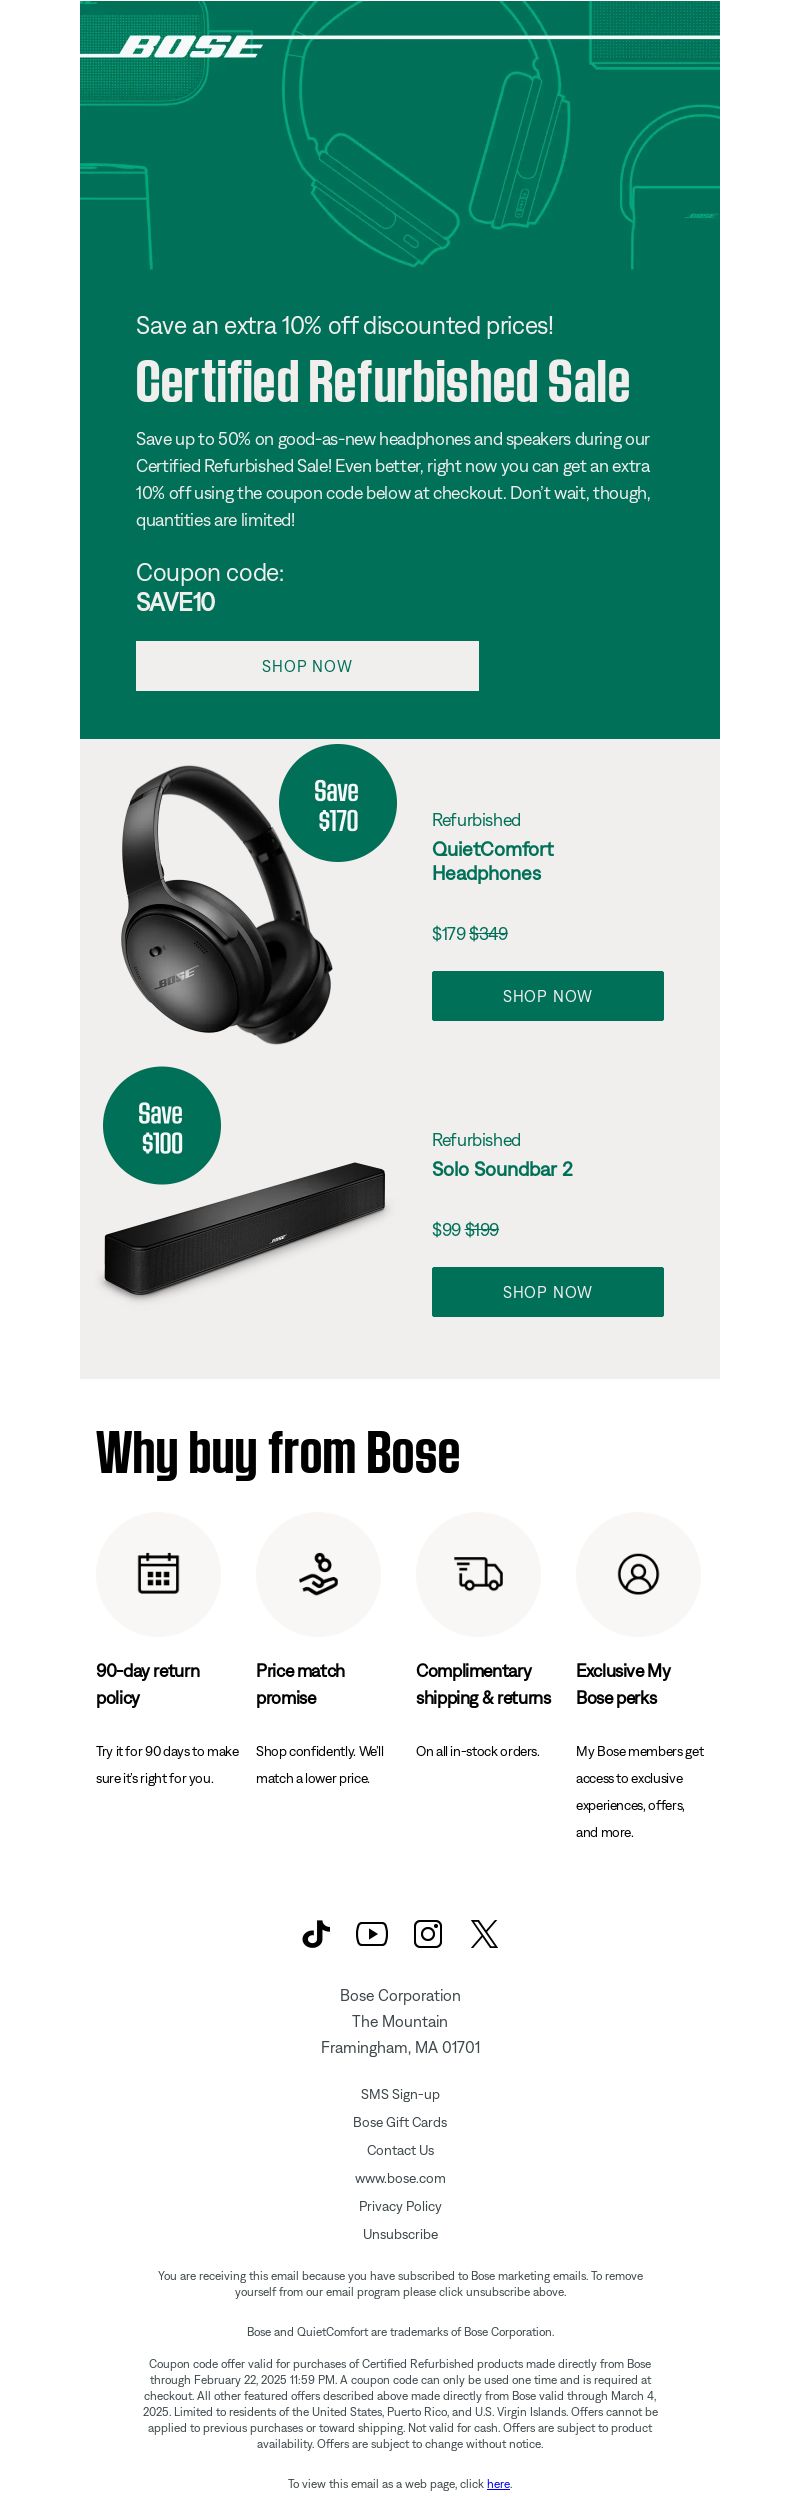Shop Now for QuietComfort Headphones

[548, 996]
